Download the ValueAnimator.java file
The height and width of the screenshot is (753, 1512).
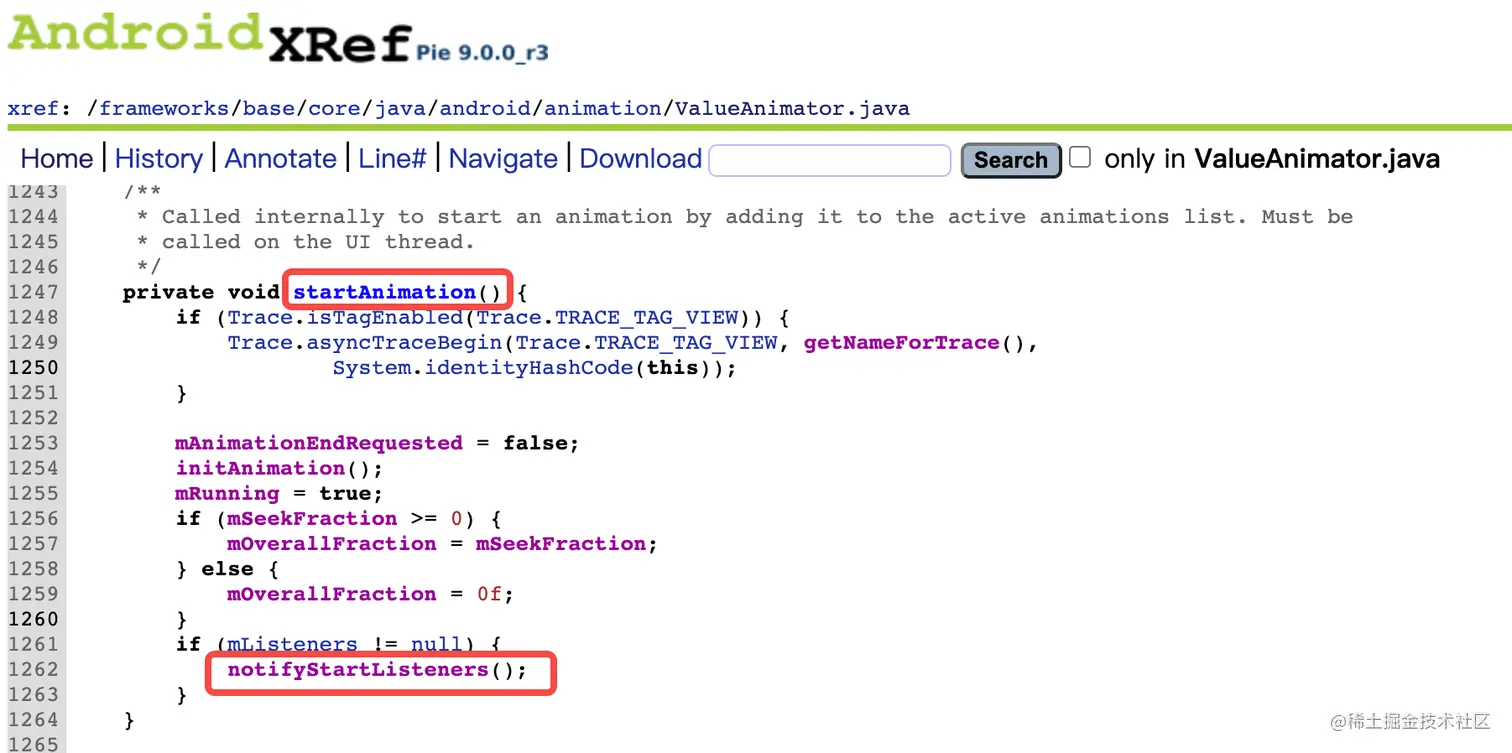tap(640, 159)
